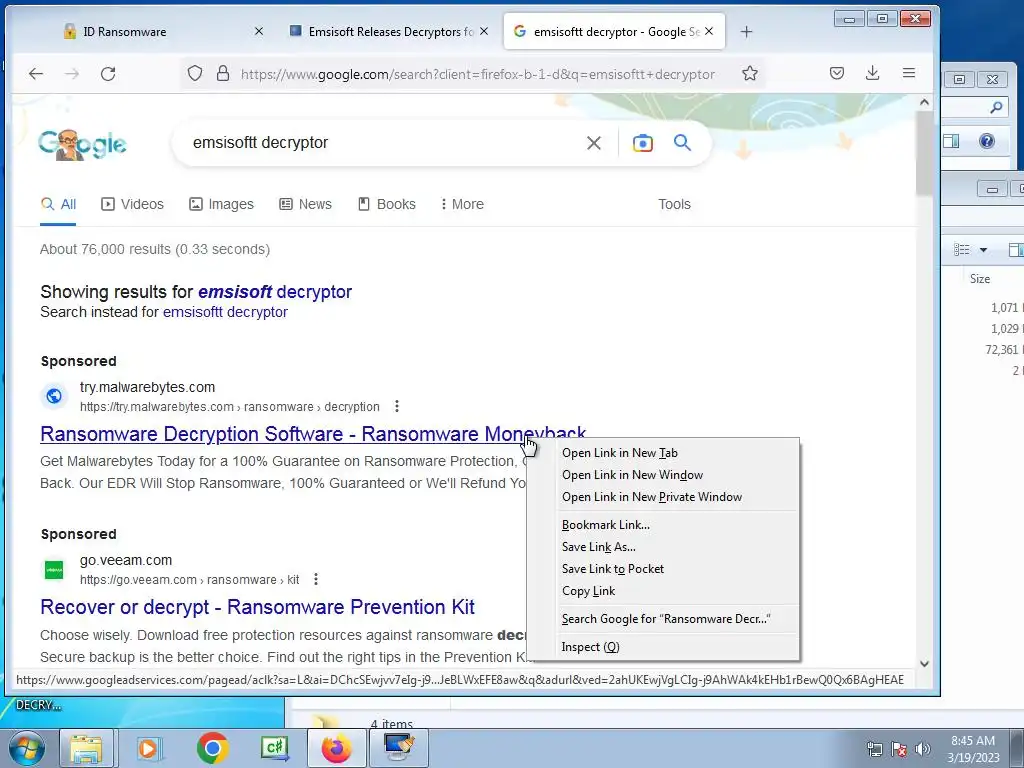The height and width of the screenshot is (768, 1024).
Task: Select the Books search tab
Action: [387, 204]
